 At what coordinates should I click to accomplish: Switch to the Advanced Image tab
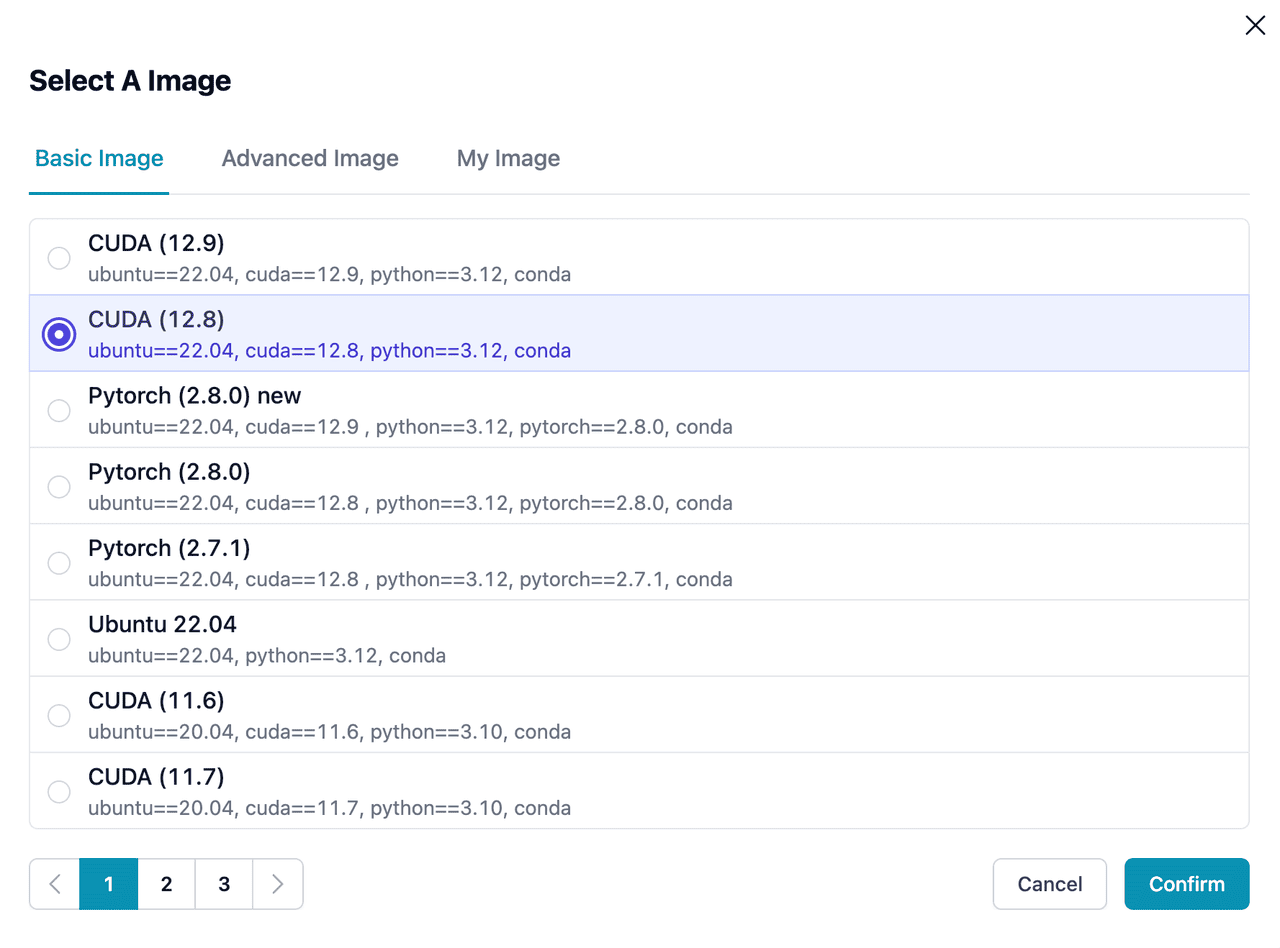(x=310, y=158)
